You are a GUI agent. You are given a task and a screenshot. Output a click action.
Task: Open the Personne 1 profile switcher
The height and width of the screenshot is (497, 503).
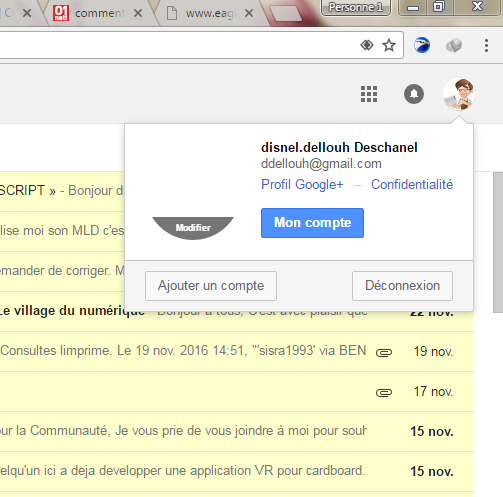coord(356,7)
